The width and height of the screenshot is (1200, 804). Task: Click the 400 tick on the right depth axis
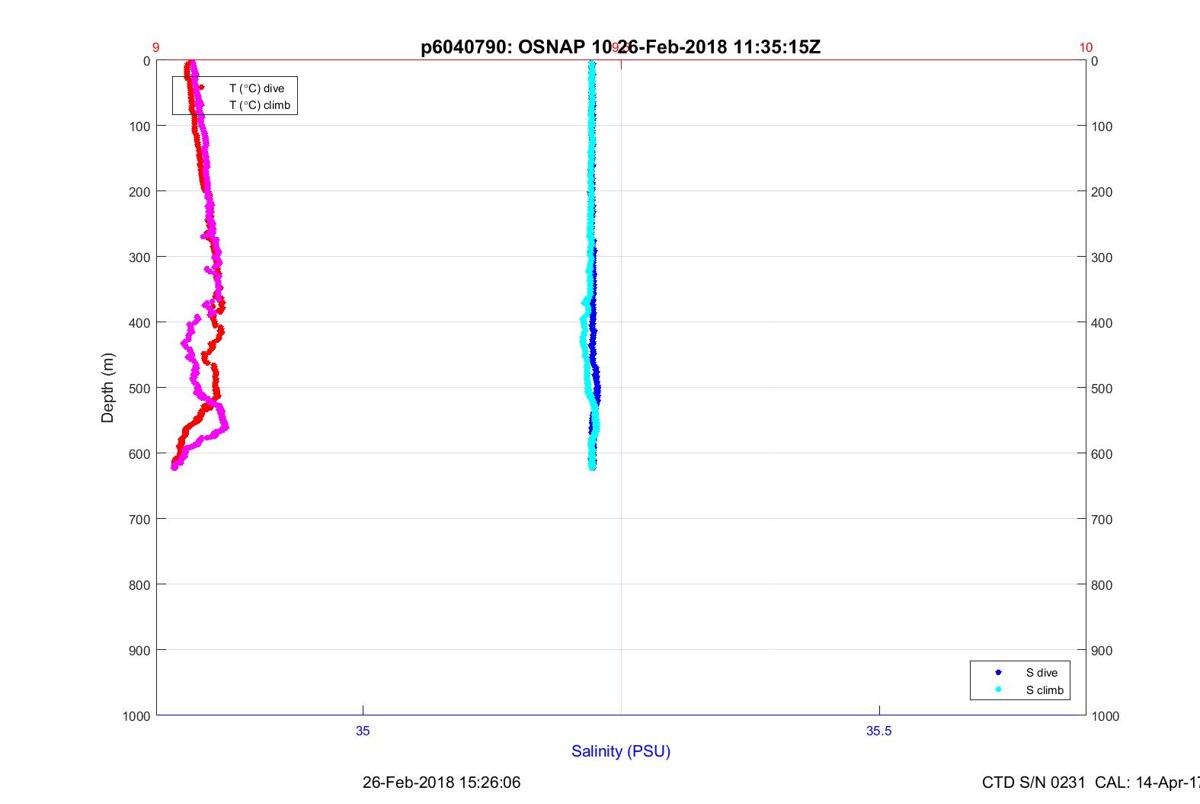(1102, 322)
